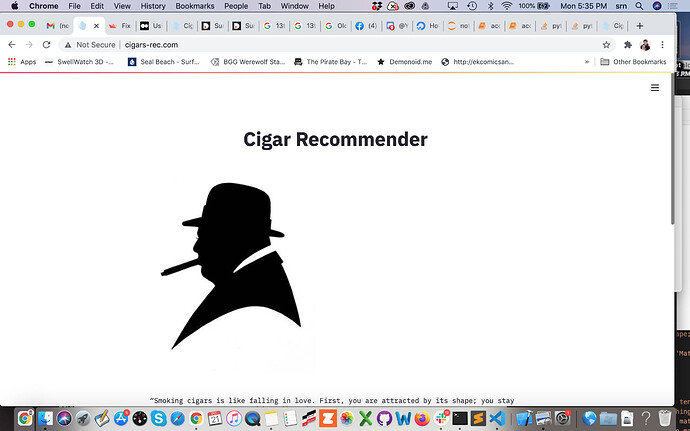Switch to the Facebook (4) tab

[x=366, y=26]
